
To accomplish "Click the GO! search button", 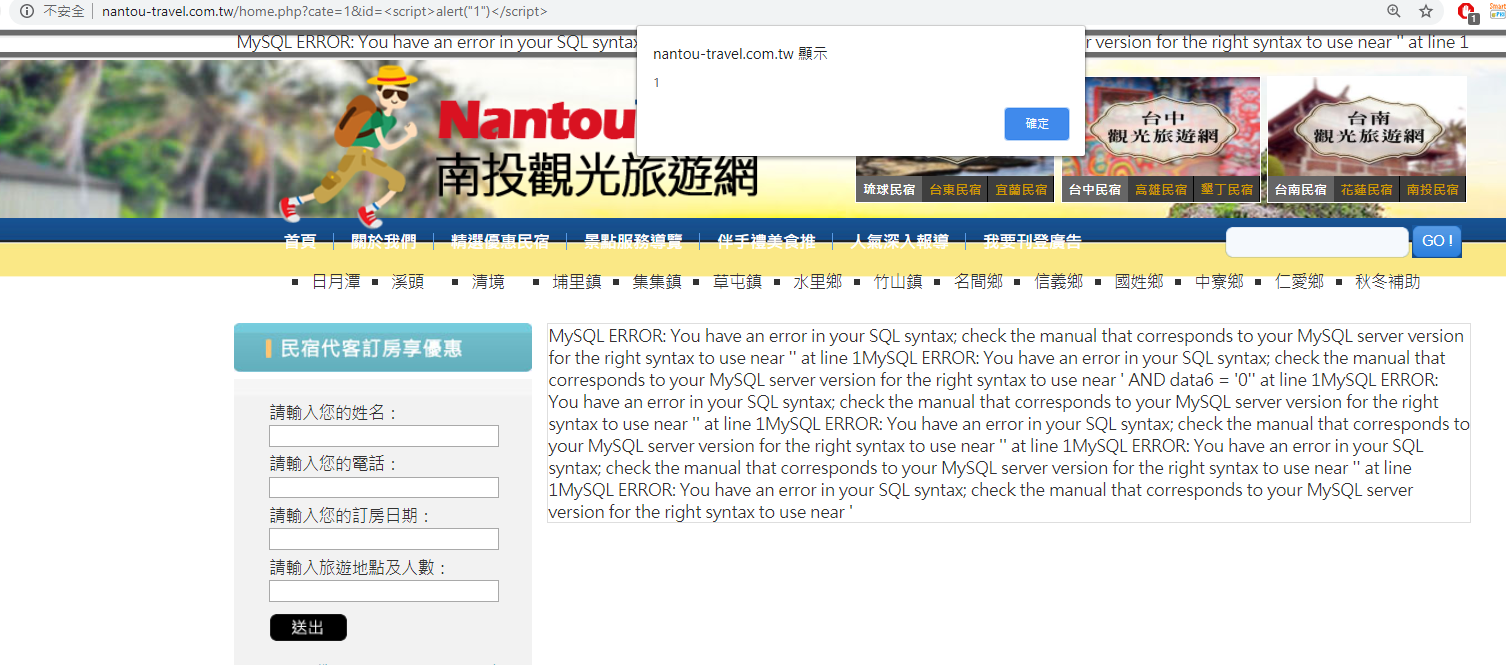I will pos(1437,241).
